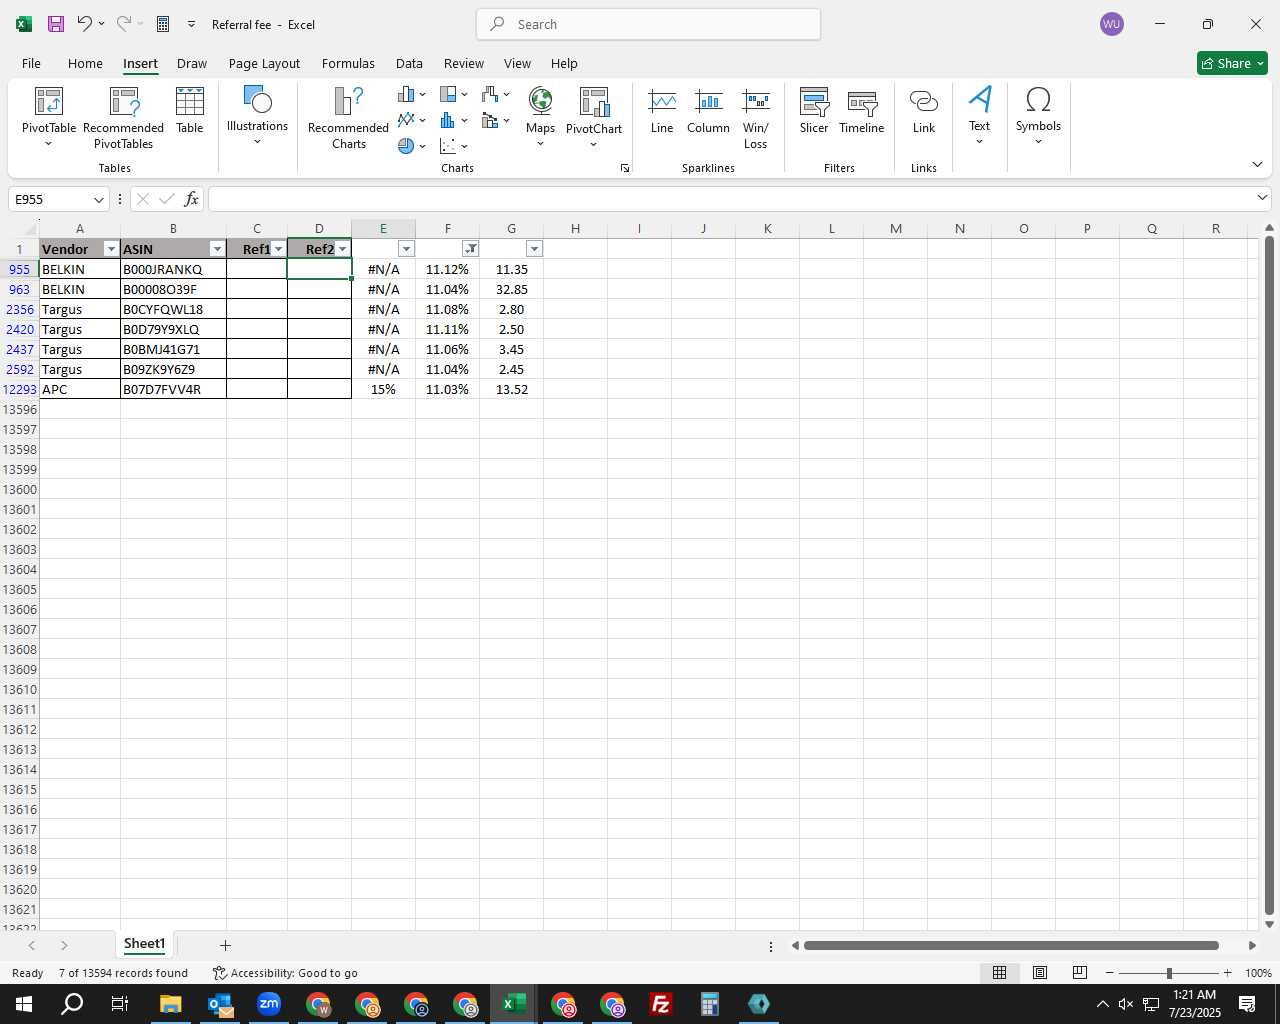
Task: Open the Vendor column filter dropdown
Action: click(111, 249)
